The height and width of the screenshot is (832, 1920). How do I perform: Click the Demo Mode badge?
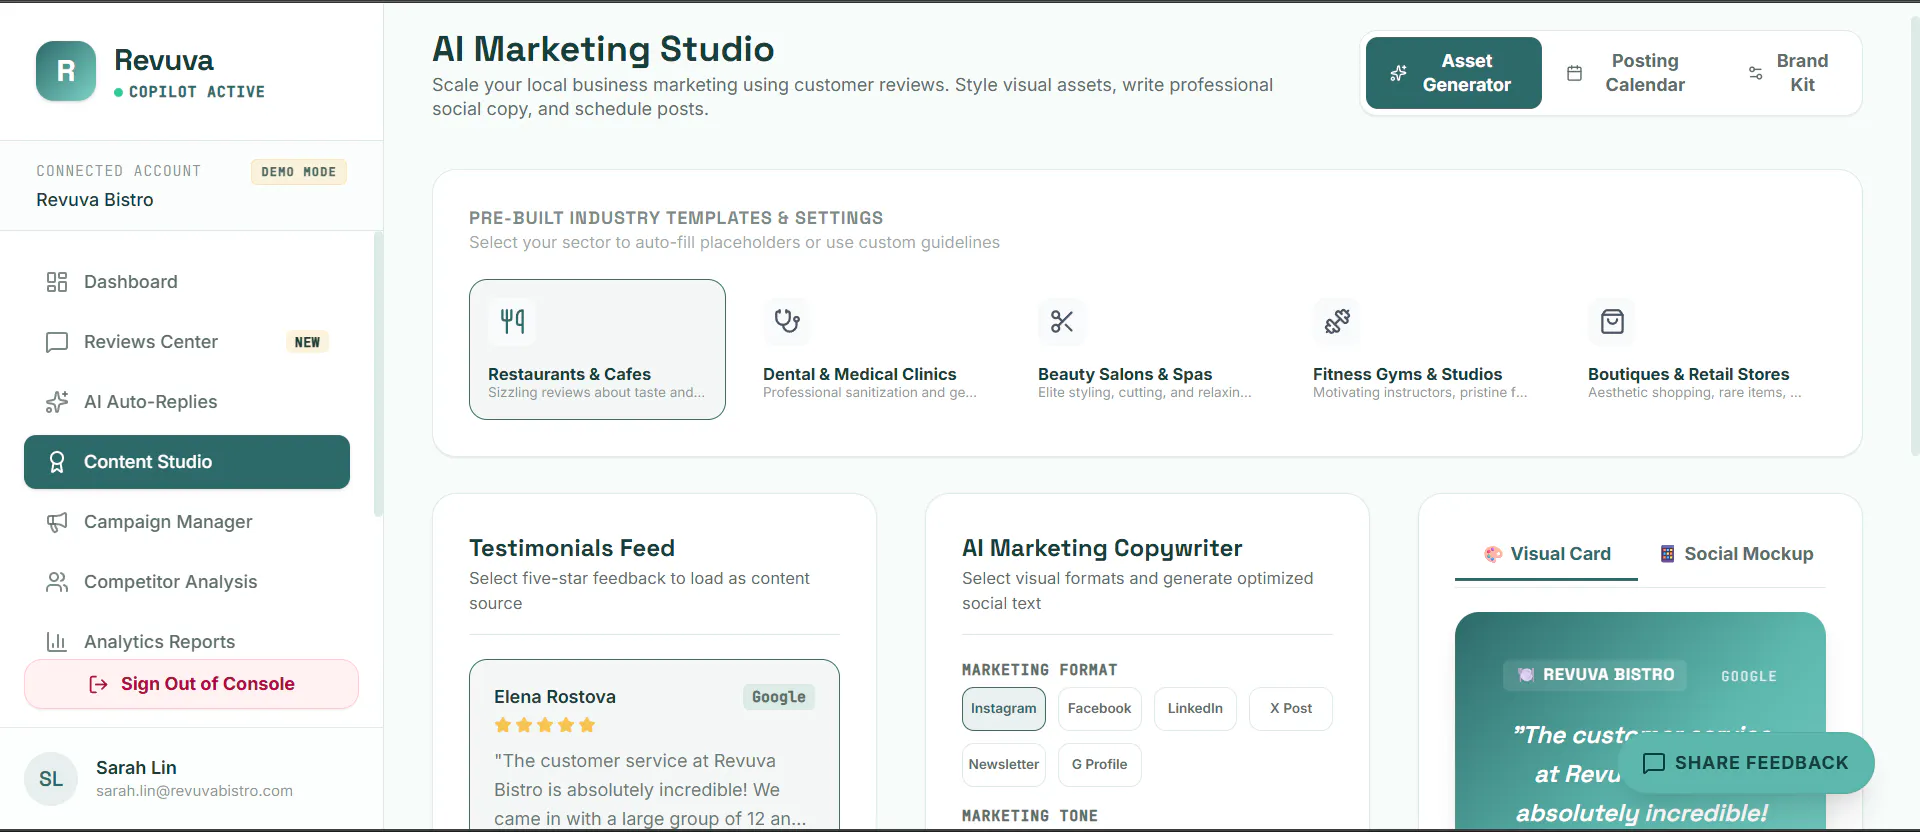(x=299, y=172)
